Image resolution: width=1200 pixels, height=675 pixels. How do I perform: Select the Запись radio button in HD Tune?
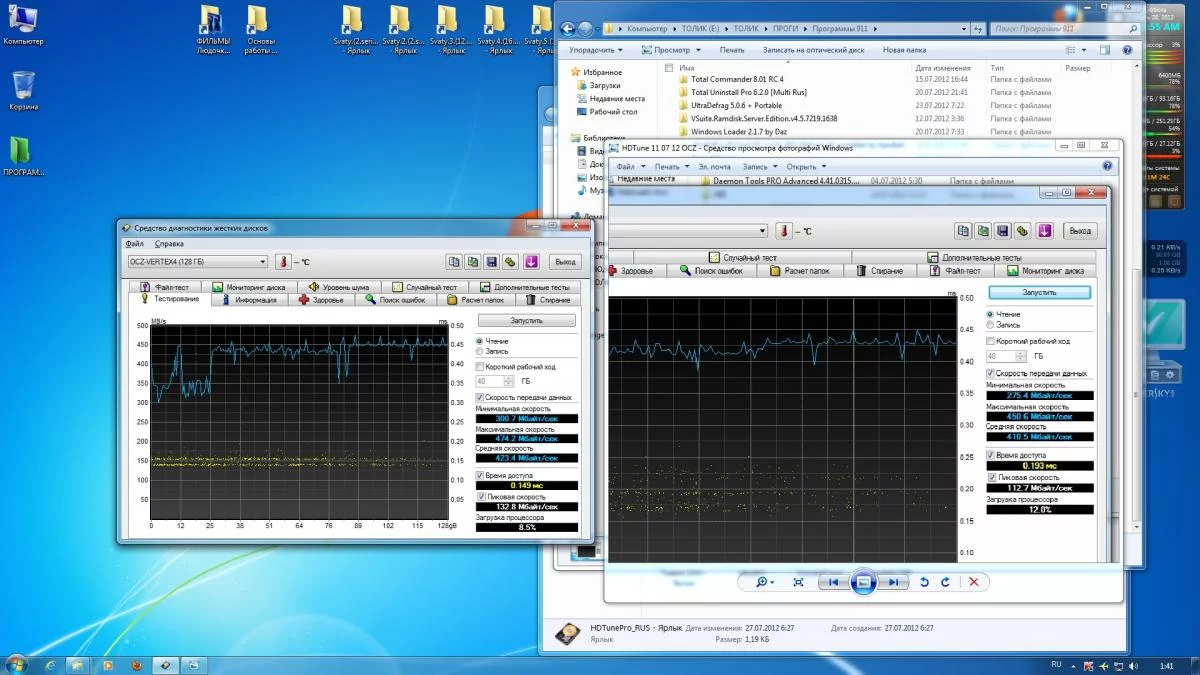[x=479, y=352]
